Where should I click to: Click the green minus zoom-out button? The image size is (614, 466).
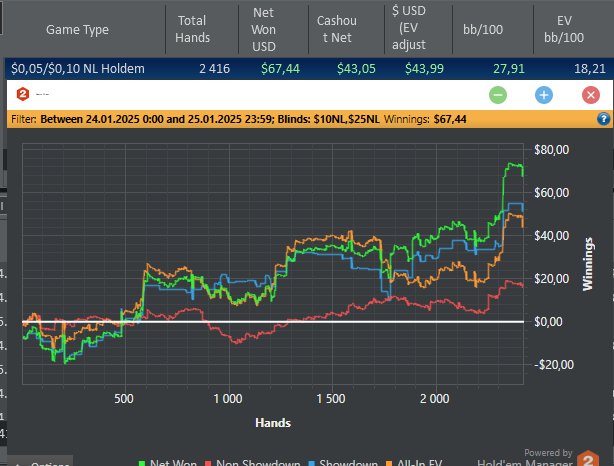tap(498, 95)
